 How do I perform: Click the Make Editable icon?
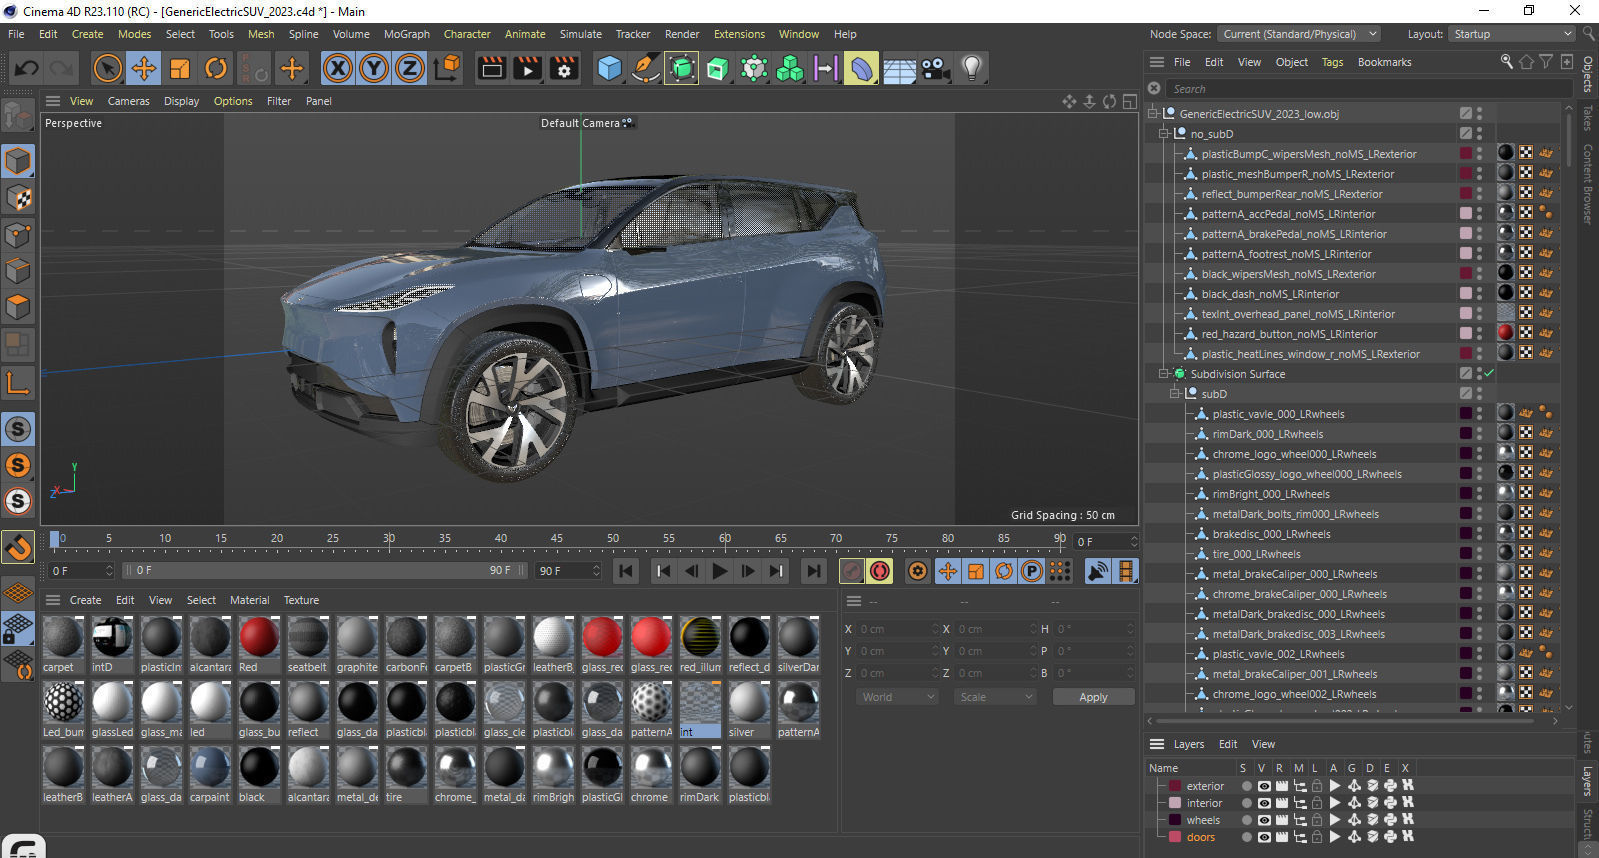coord(18,116)
